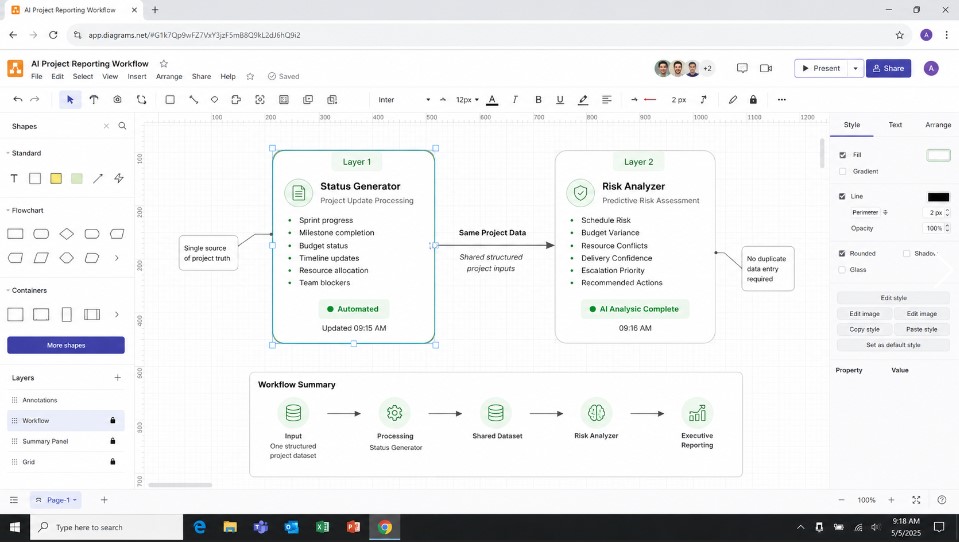
Task: Click the rectangle shape tool in toolbar
Action: (170, 100)
